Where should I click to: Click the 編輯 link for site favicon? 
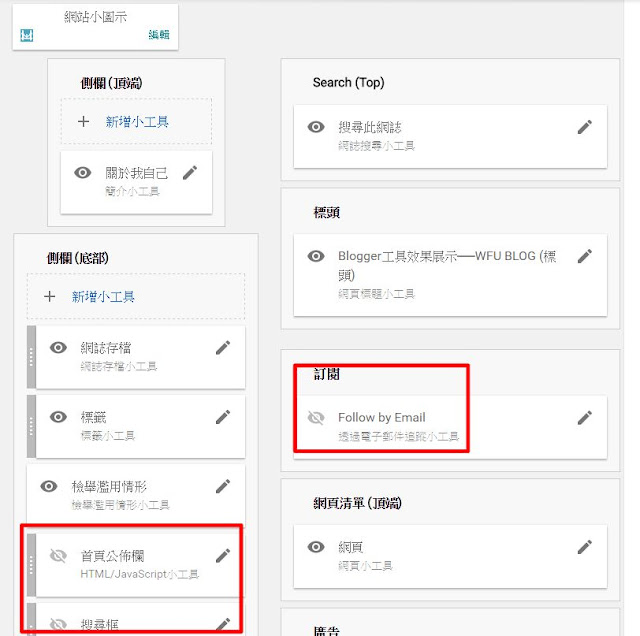(159, 35)
